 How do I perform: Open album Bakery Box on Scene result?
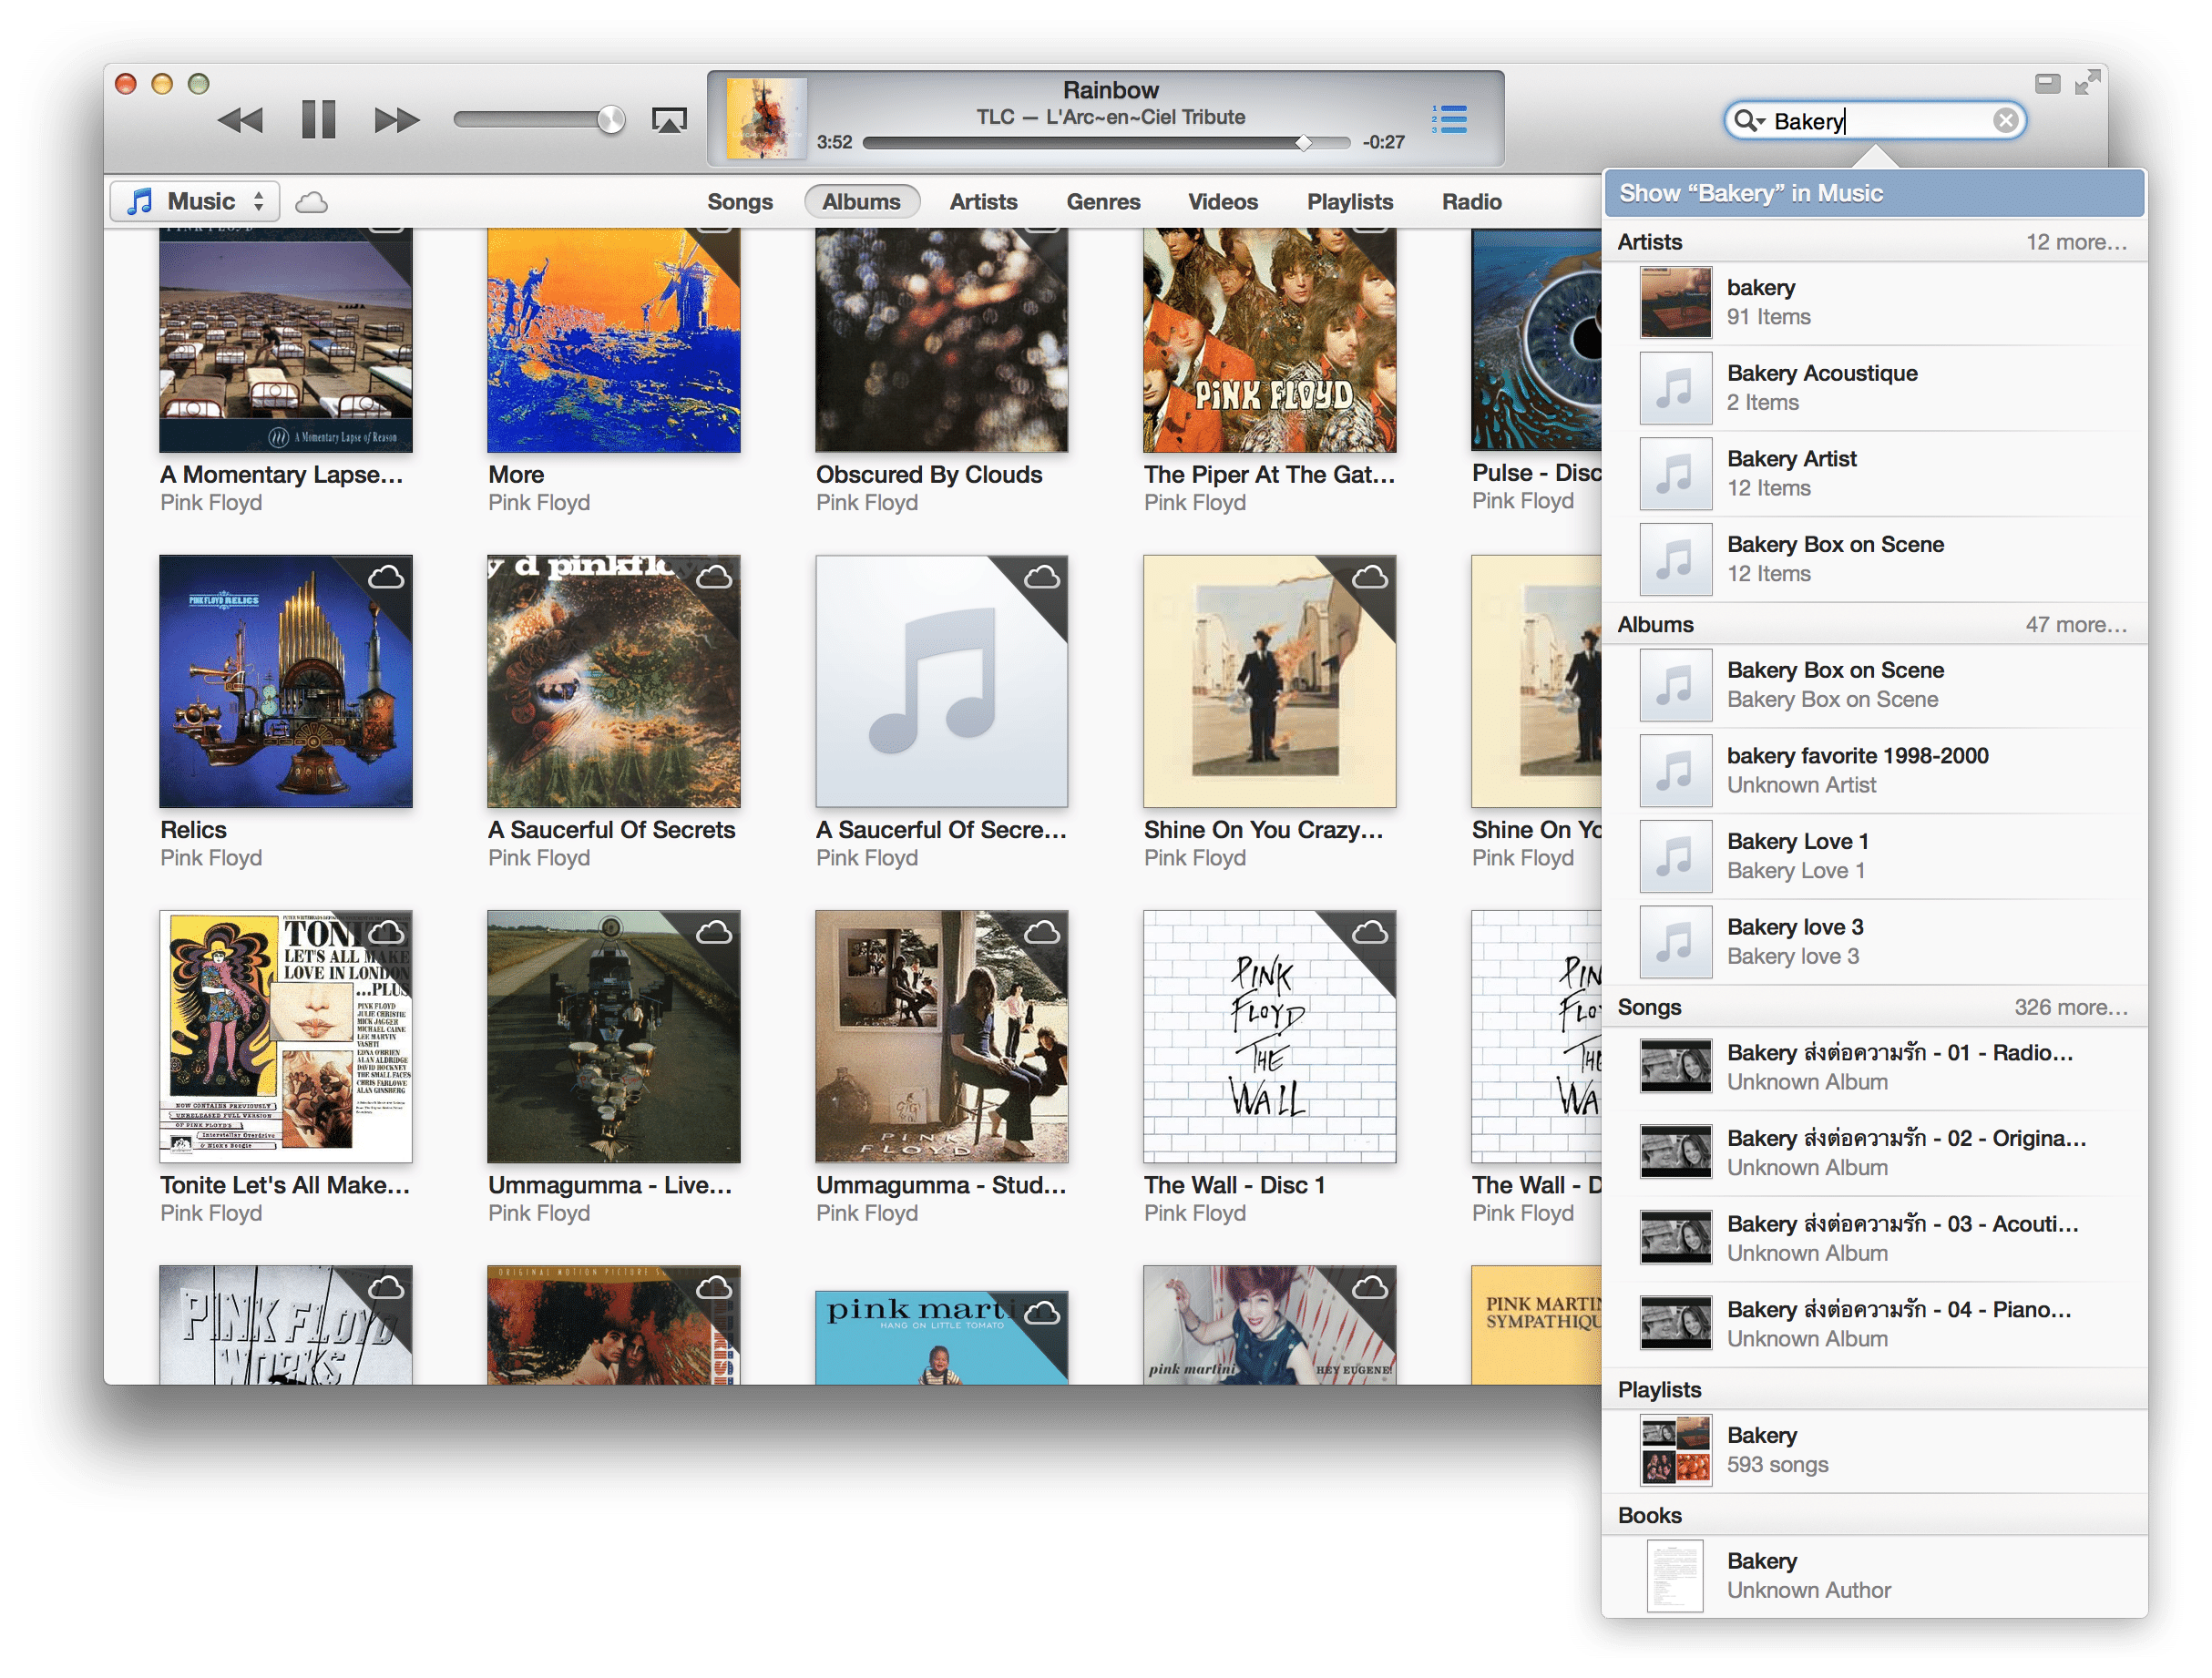point(1874,686)
